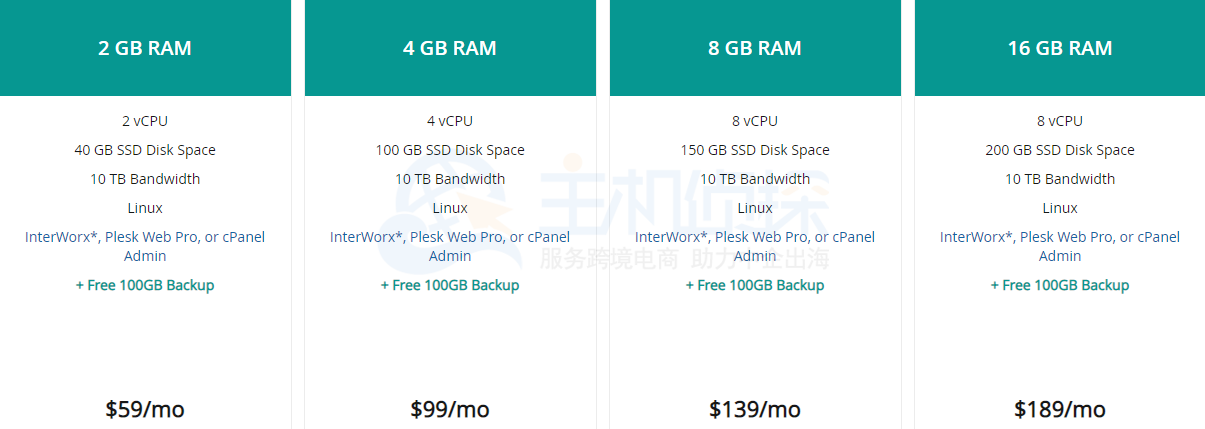Click the 100 GB SSD Disk Space text

point(450,150)
